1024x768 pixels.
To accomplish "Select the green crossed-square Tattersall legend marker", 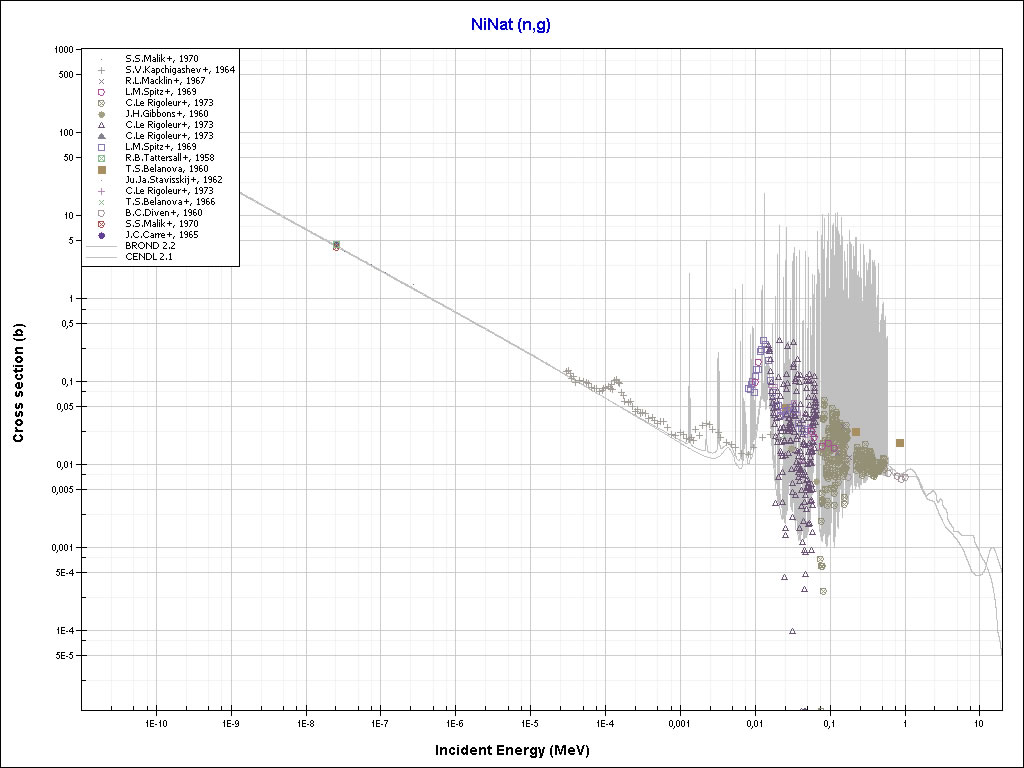I will coord(102,158).
